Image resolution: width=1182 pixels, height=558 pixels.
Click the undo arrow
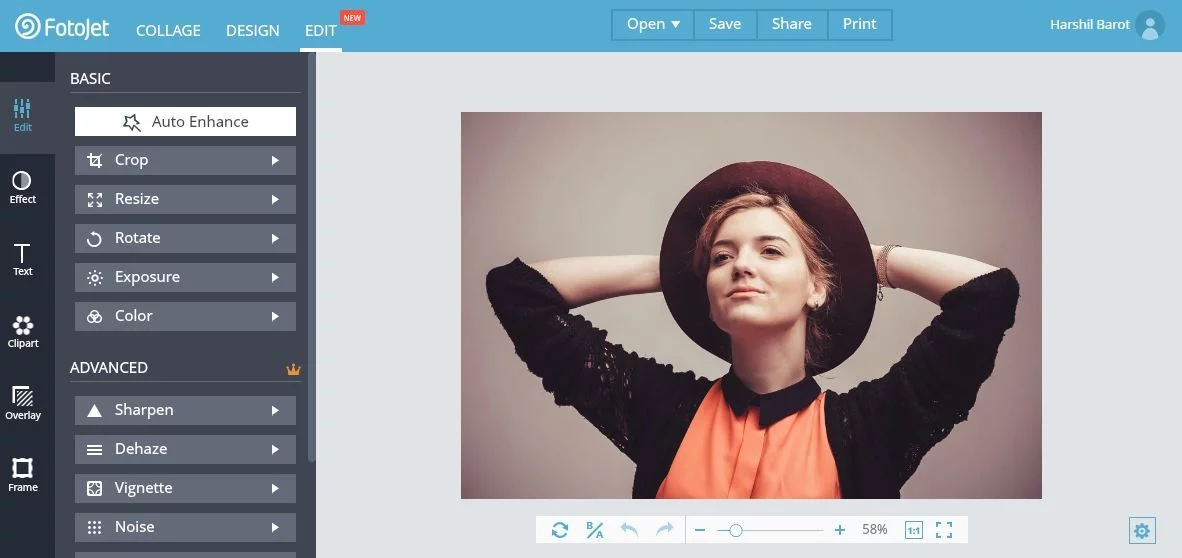[x=629, y=529]
